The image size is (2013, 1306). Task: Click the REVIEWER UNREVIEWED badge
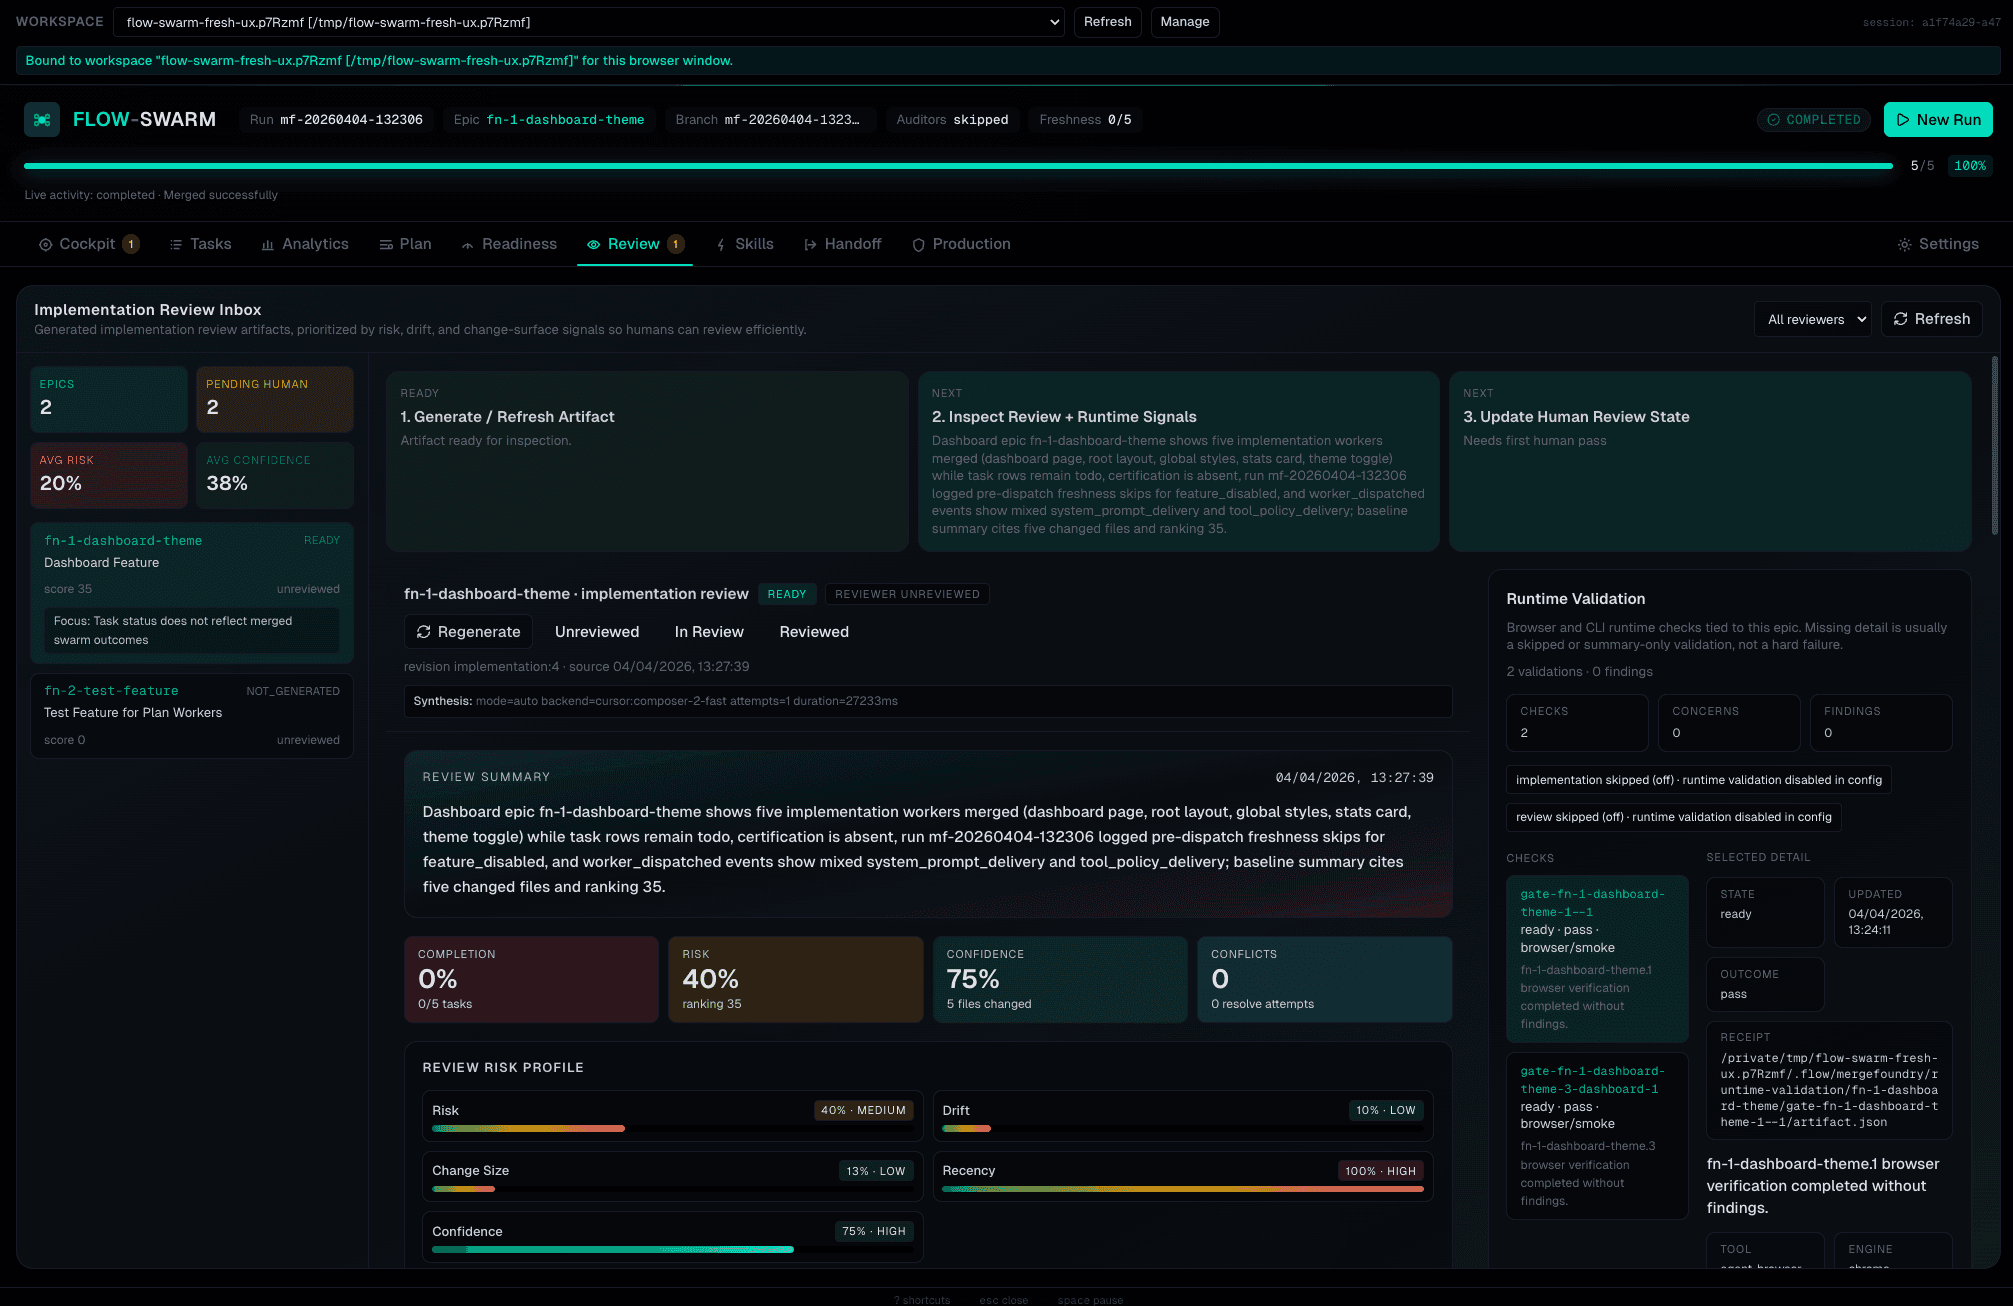coord(907,594)
